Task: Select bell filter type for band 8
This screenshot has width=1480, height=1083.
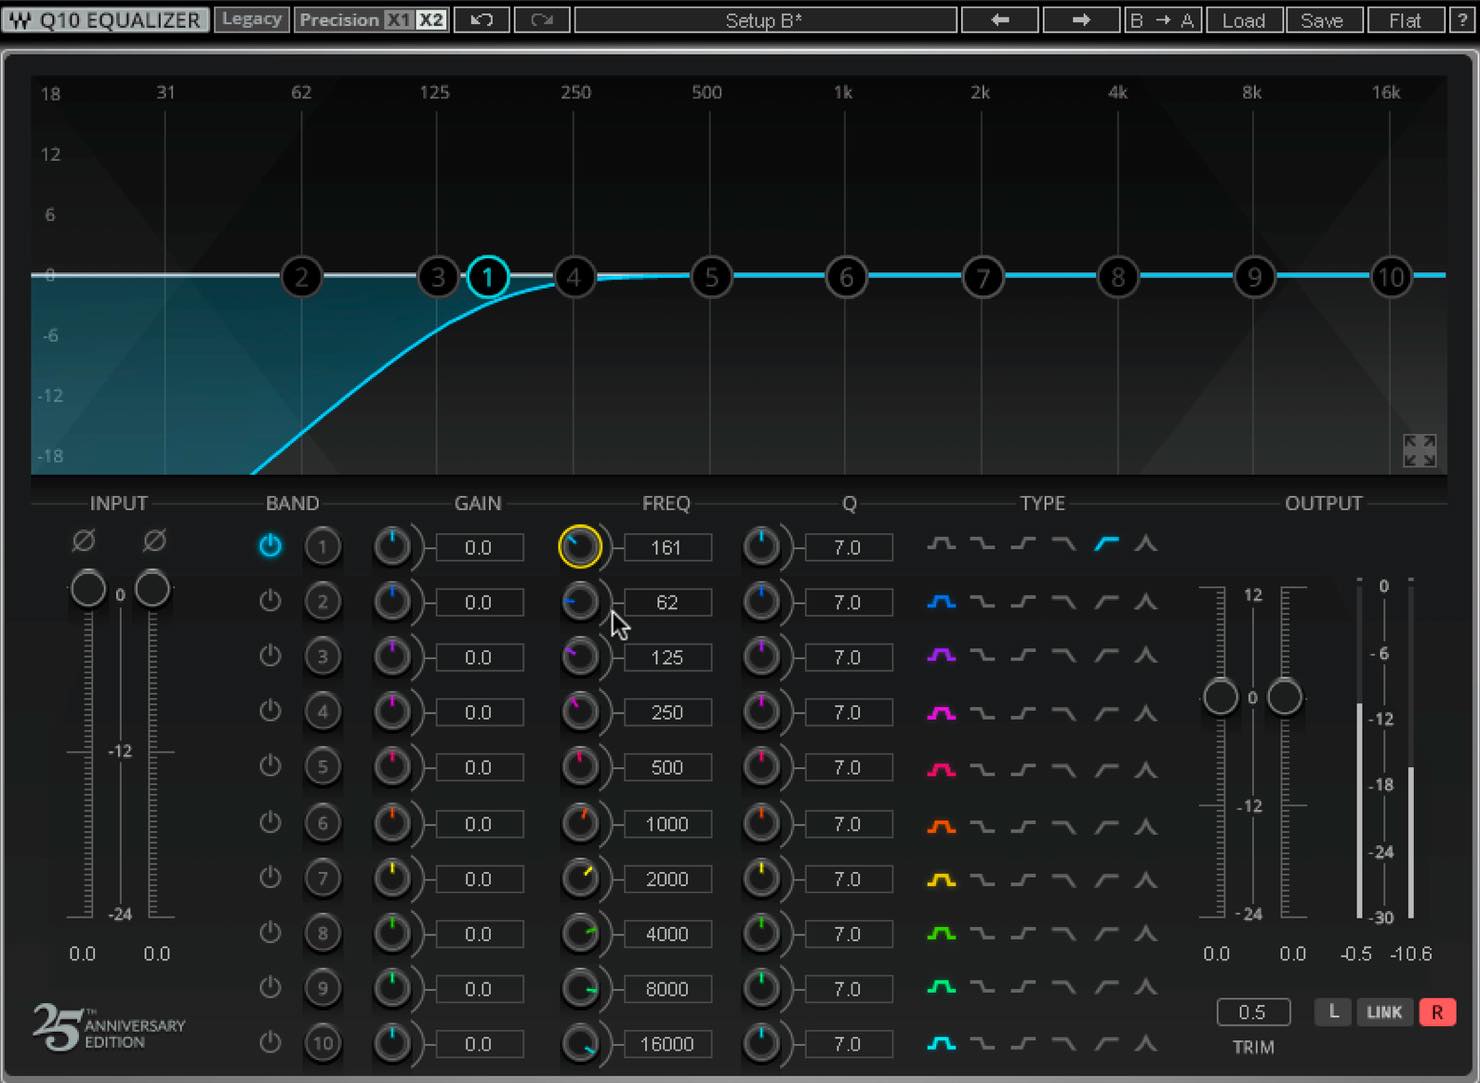Action: [941, 934]
